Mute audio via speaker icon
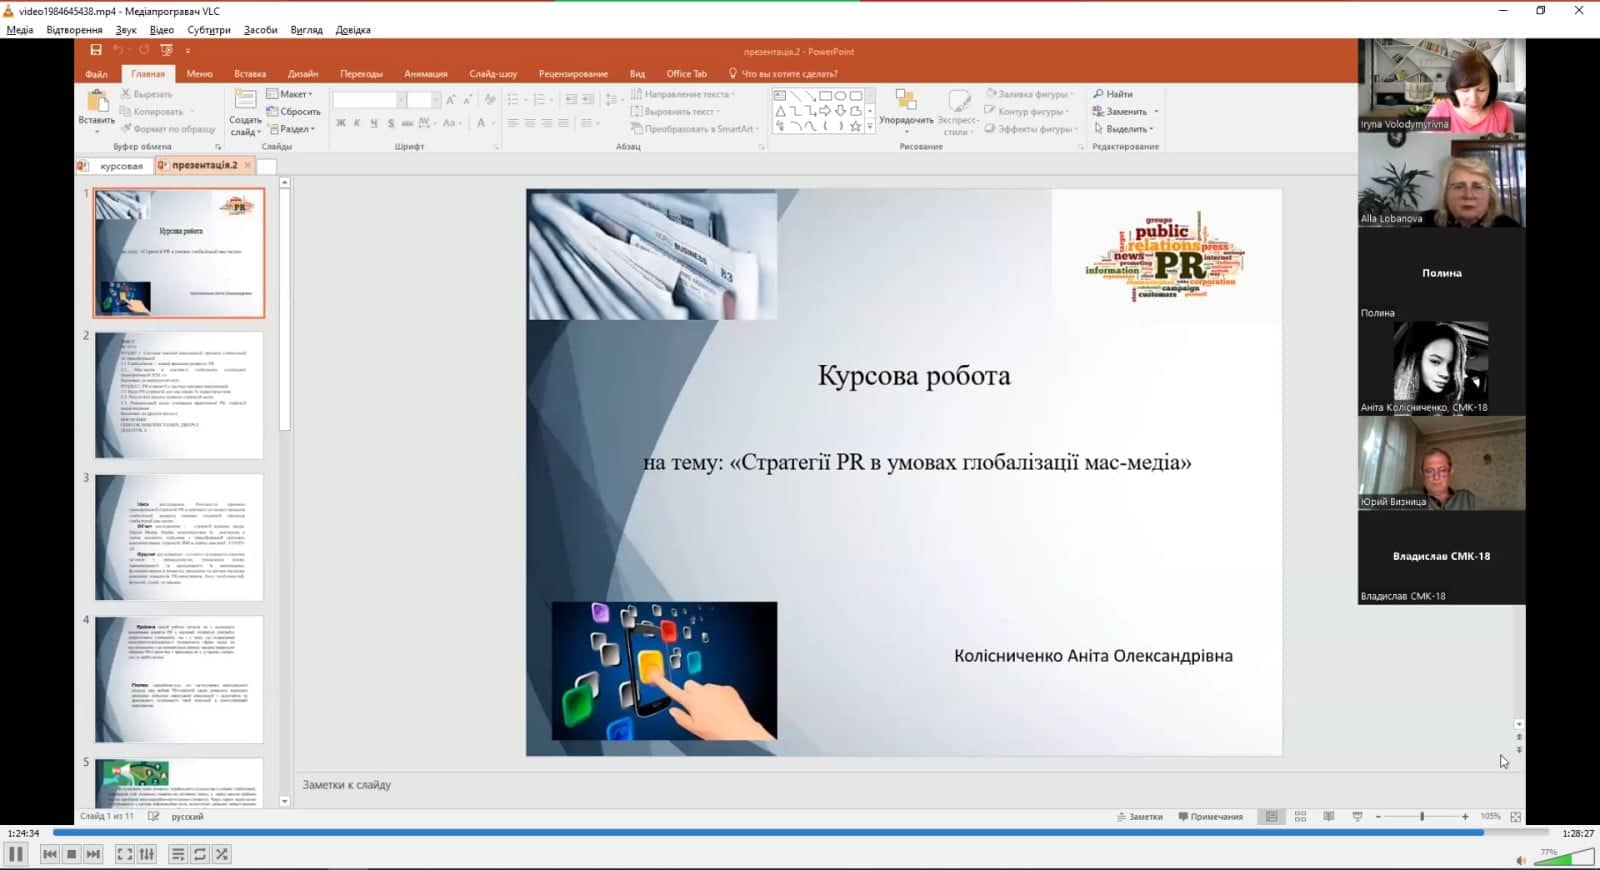This screenshot has height=870, width=1600. click(1520, 860)
